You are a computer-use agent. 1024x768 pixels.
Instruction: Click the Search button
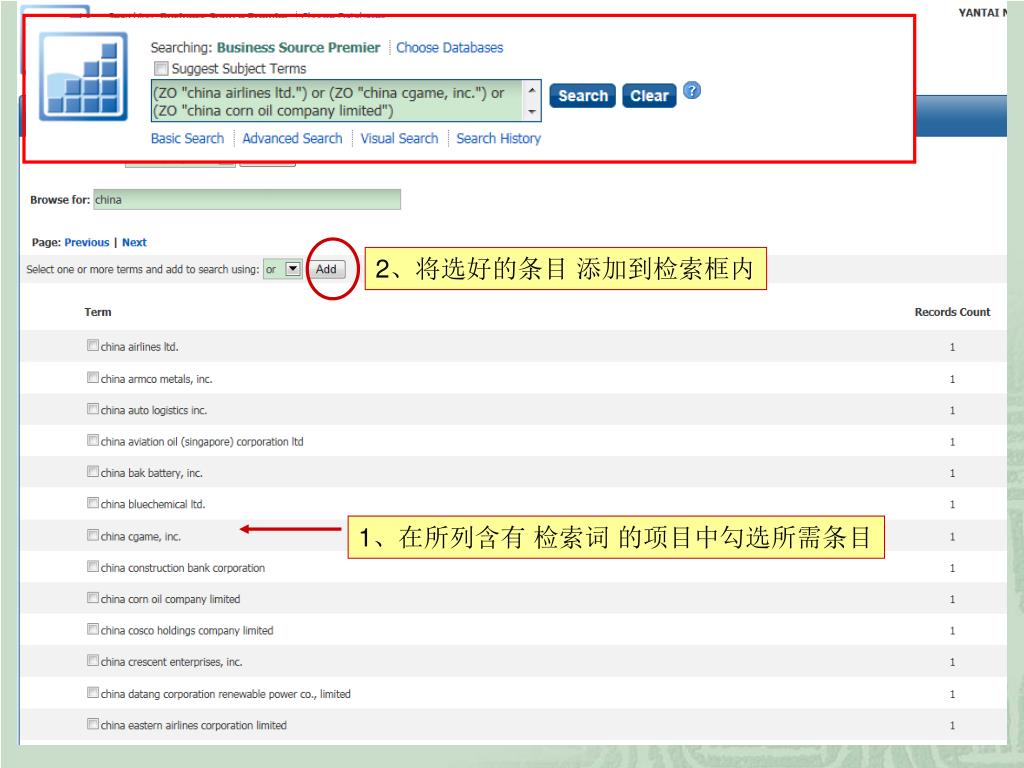click(x=583, y=96)
